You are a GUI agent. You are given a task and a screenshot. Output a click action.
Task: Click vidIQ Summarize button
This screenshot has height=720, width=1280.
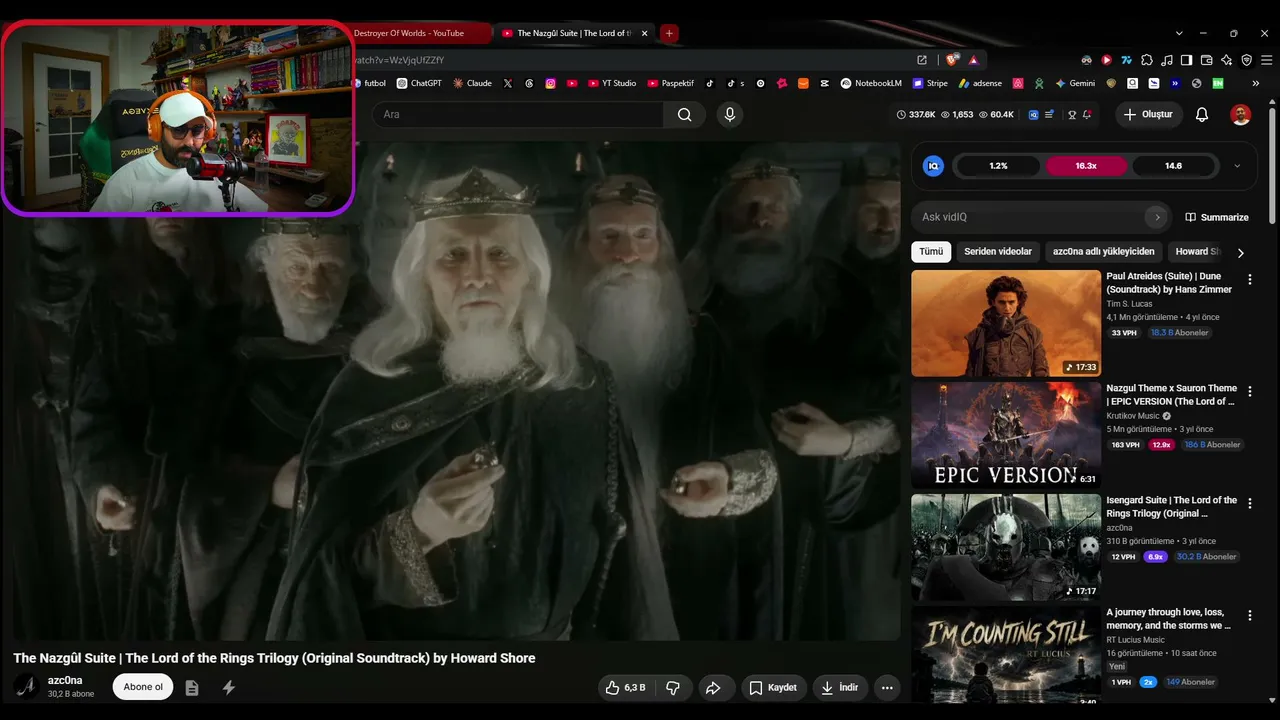coord(1217,217)
